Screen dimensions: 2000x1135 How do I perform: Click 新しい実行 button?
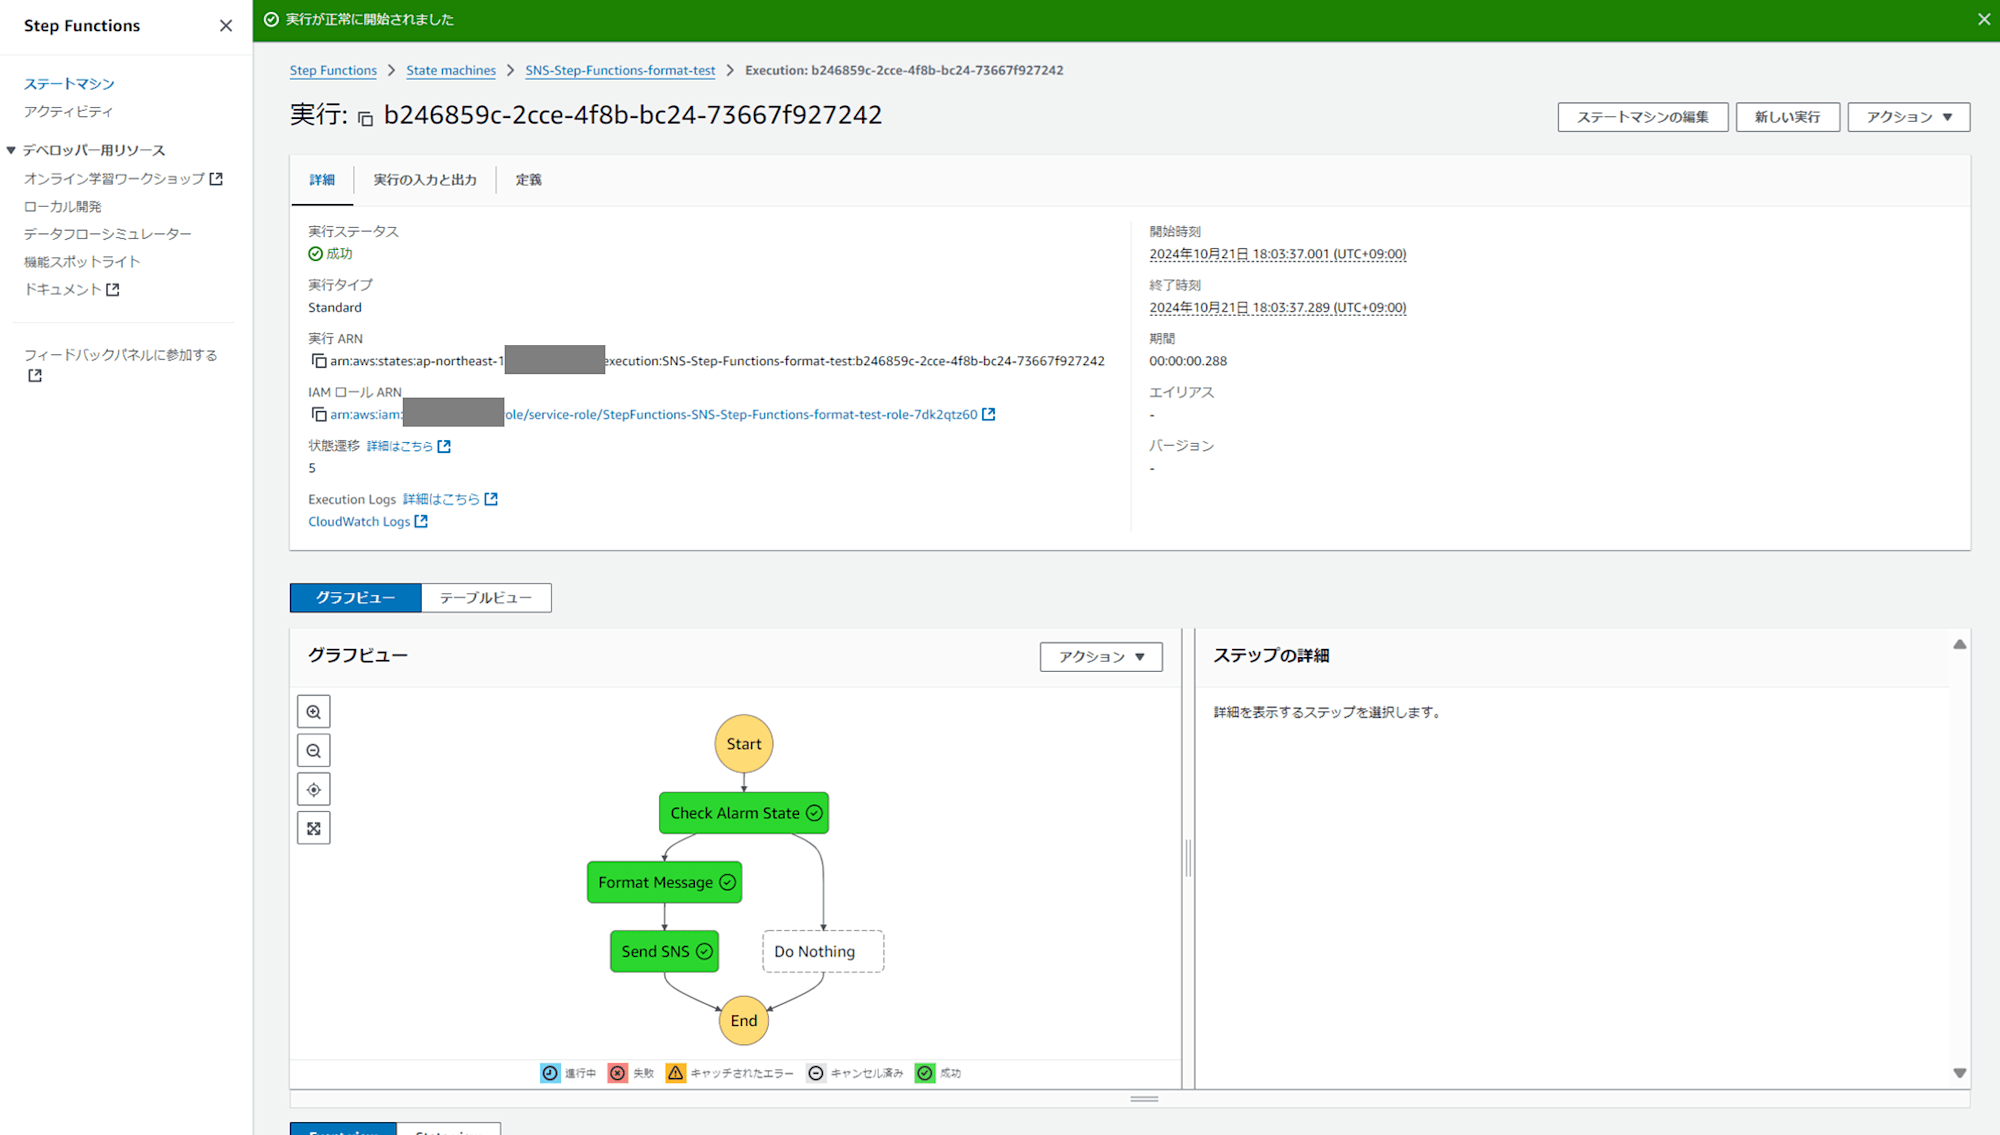click(1788, 117)
